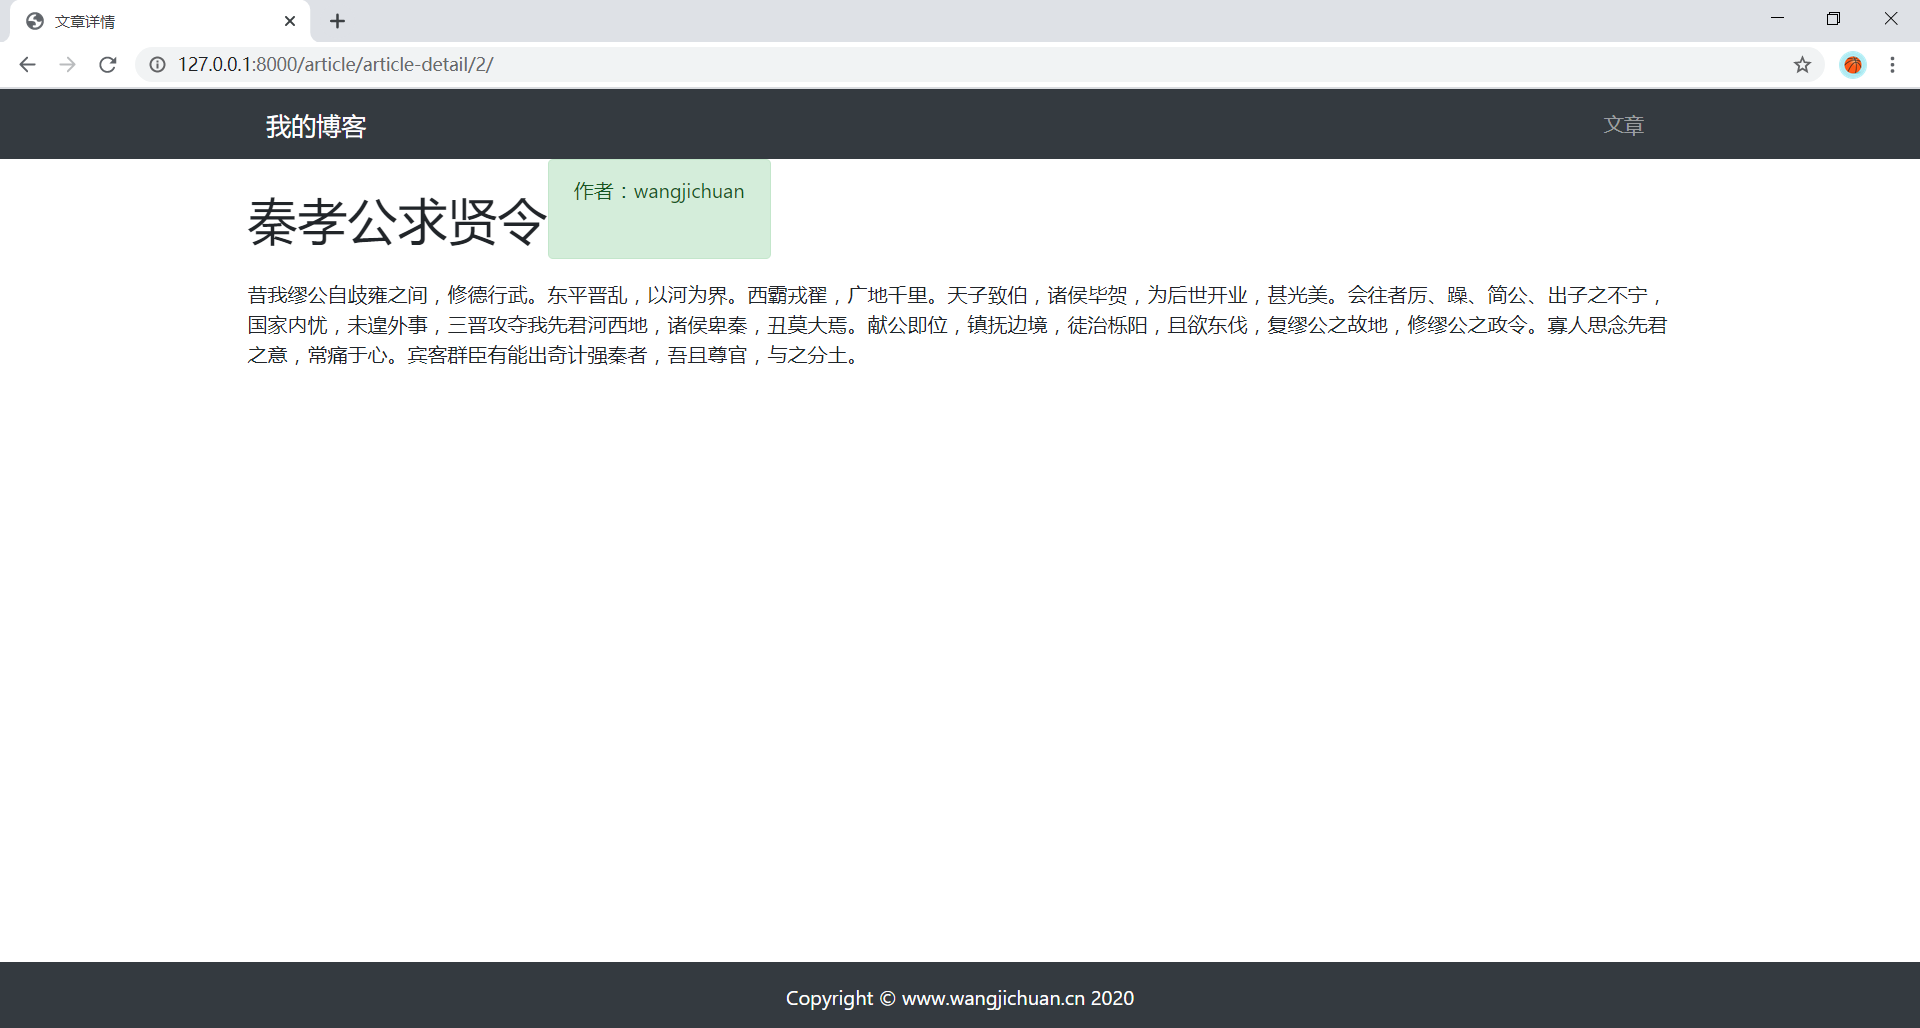Screen dimensions: 1920x1028
Task: Close the browser window
Action: click(1890, 19)
